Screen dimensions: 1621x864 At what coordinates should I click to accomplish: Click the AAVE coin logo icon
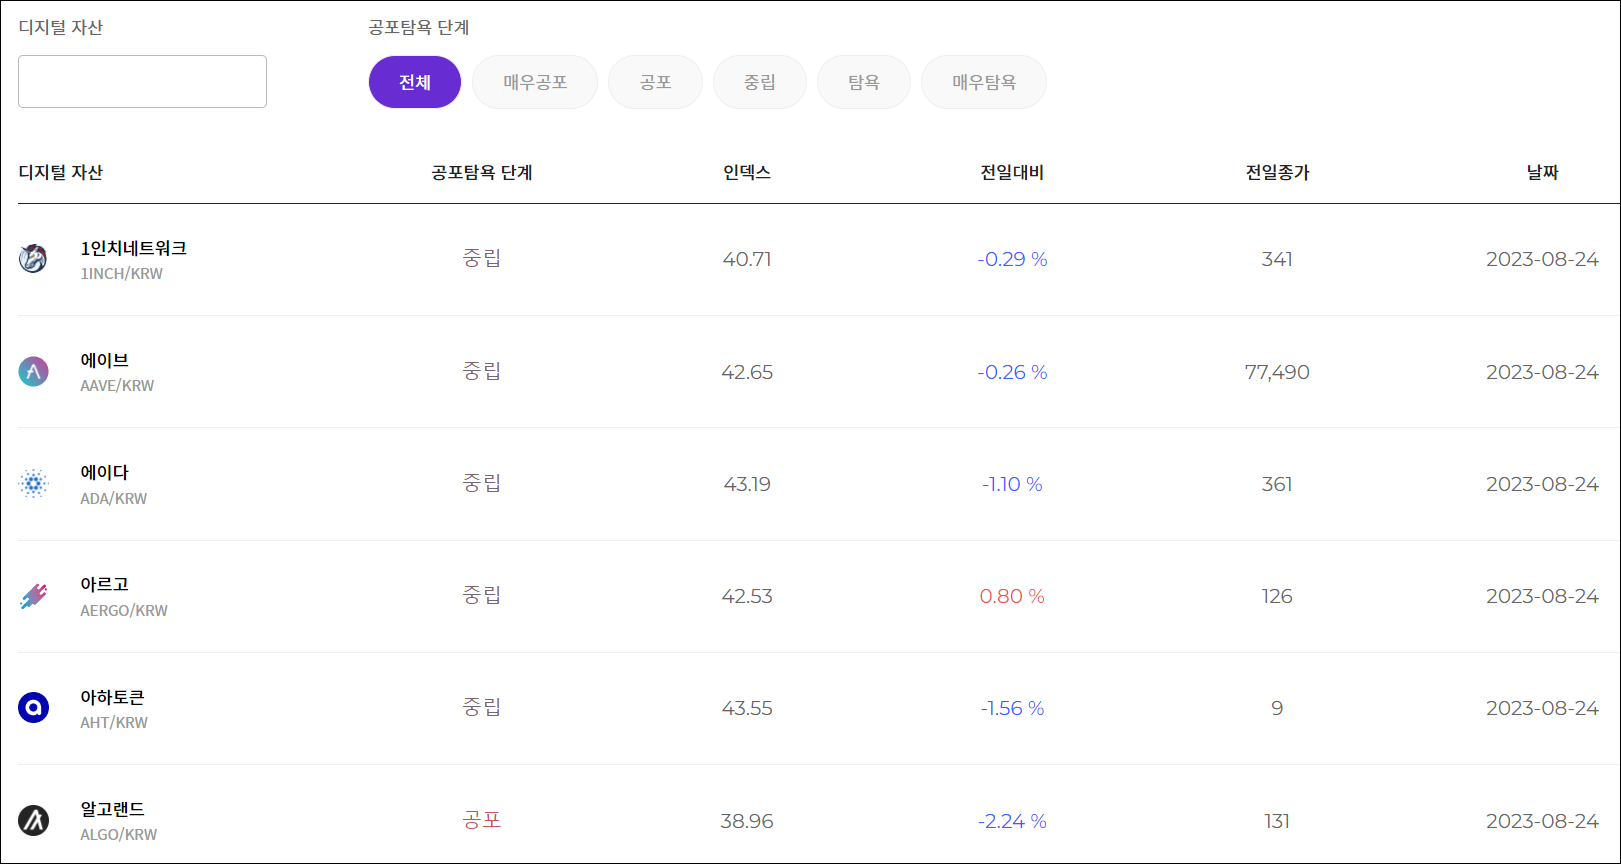coord(33,372)
